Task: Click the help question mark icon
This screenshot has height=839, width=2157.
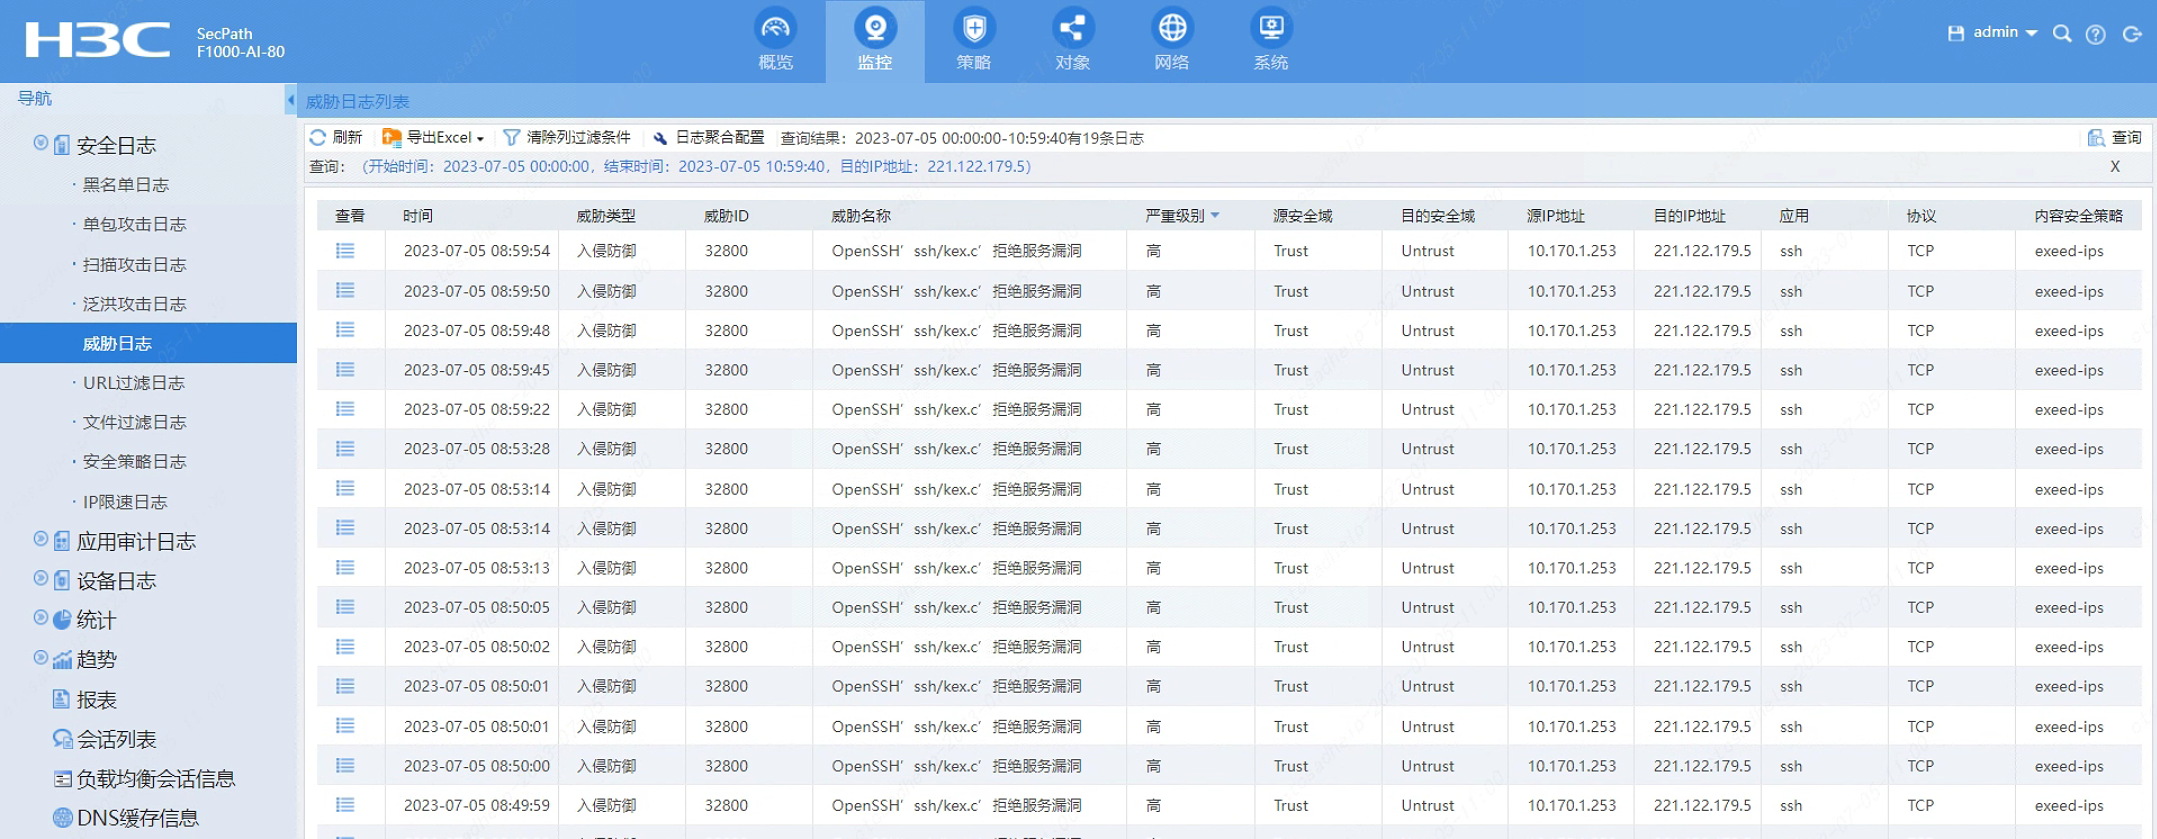Action: tap(2095, 34)
